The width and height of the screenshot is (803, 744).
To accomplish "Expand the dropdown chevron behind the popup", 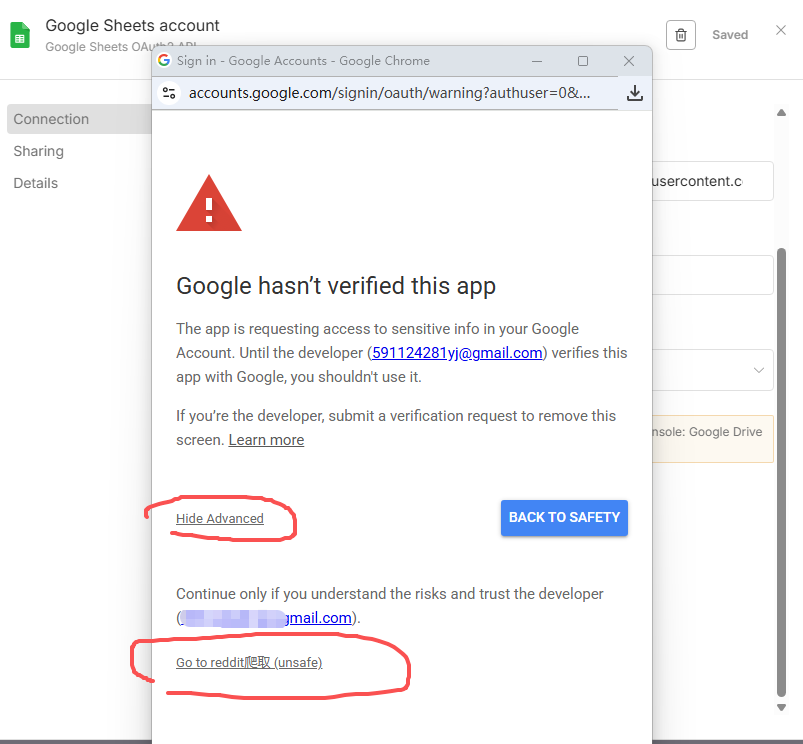I will pos(758,370).
